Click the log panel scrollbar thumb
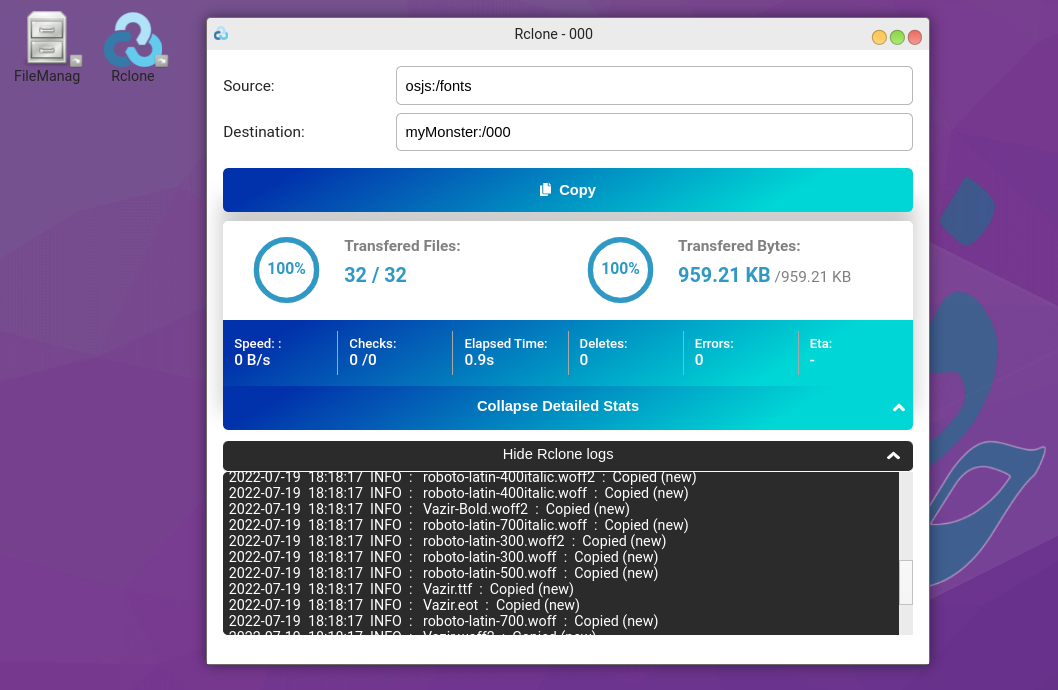 (906, 582)
